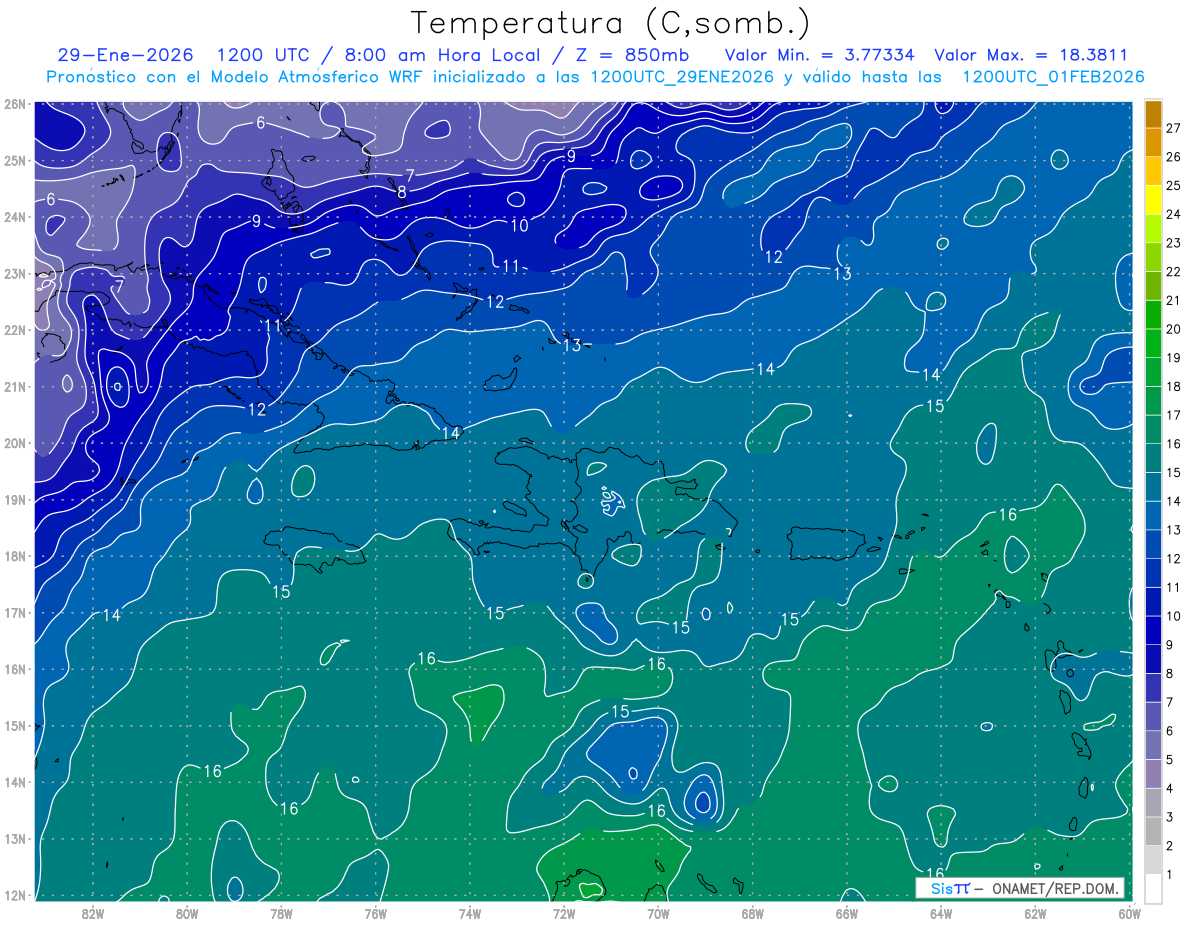
Task: Click the '74W' longitude axis label
Action: tap(470, 913)
